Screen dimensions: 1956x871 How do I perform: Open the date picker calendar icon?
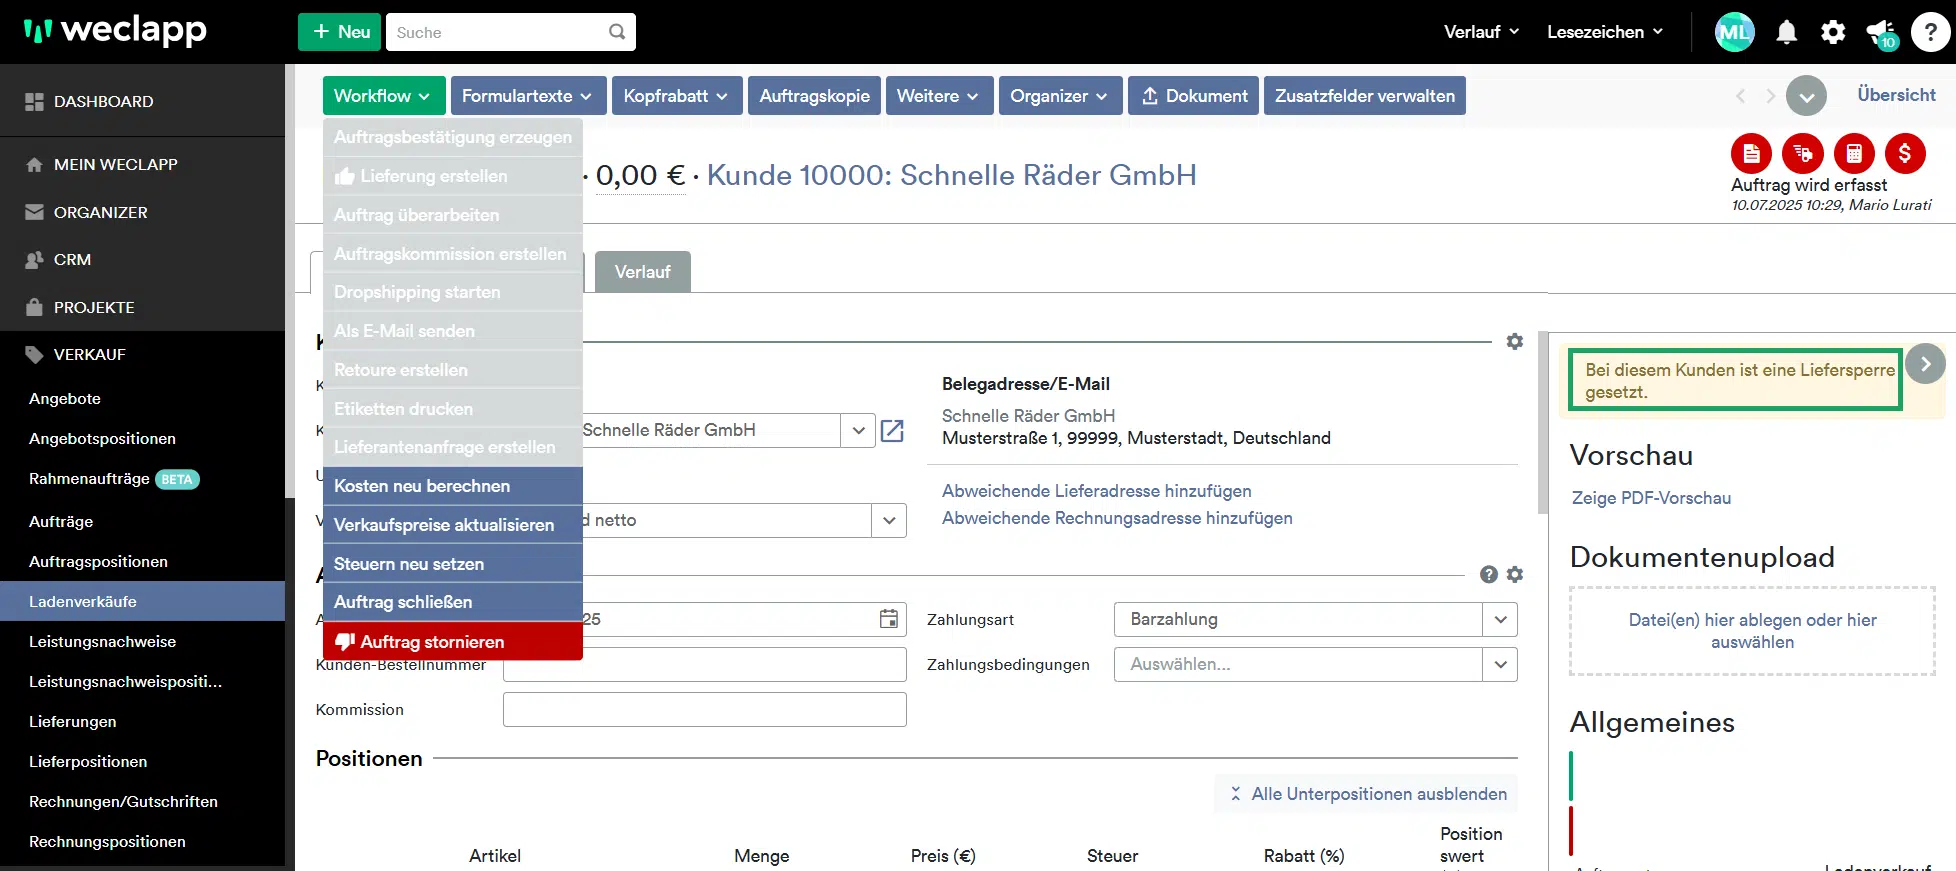click(x=888, y=619)
